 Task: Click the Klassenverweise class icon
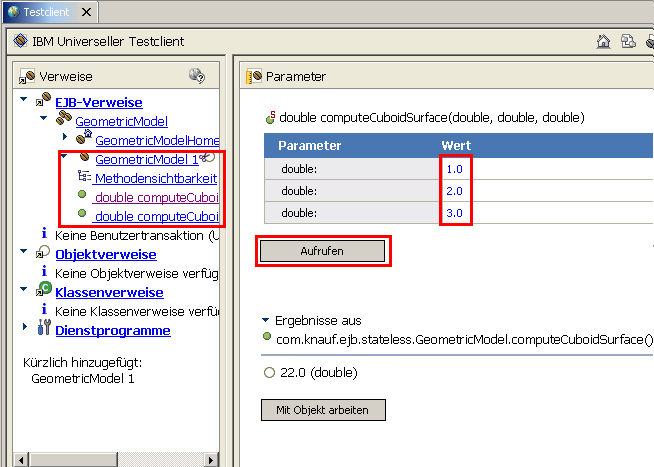click(x=43, y=290)
